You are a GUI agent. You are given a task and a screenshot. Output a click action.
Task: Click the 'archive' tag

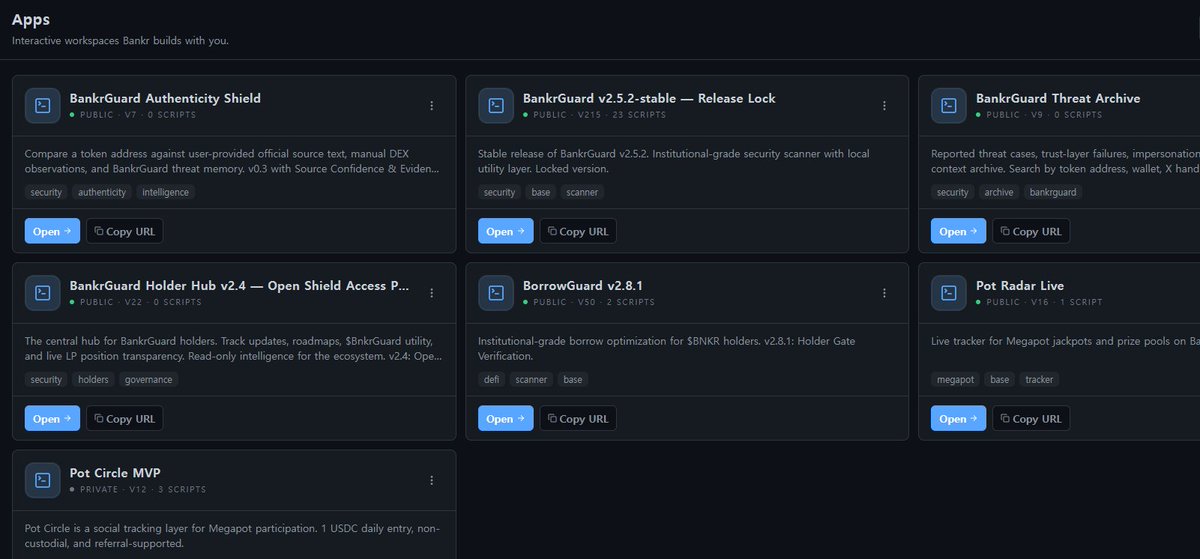click(x=998, y=192)
